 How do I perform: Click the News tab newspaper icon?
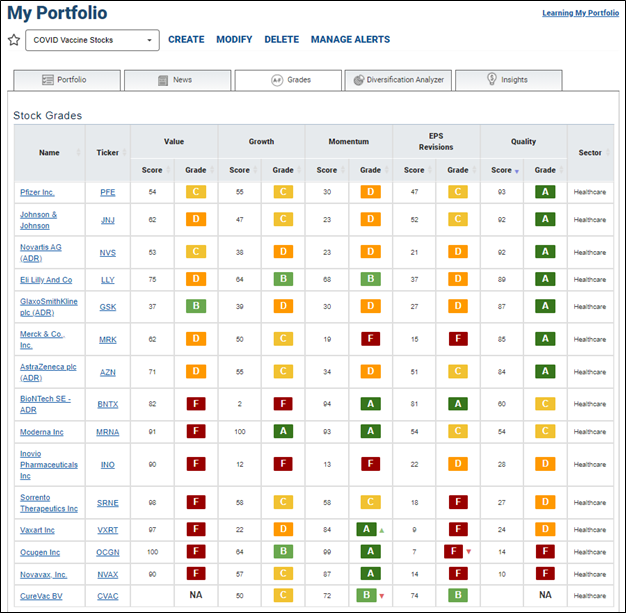163,80
